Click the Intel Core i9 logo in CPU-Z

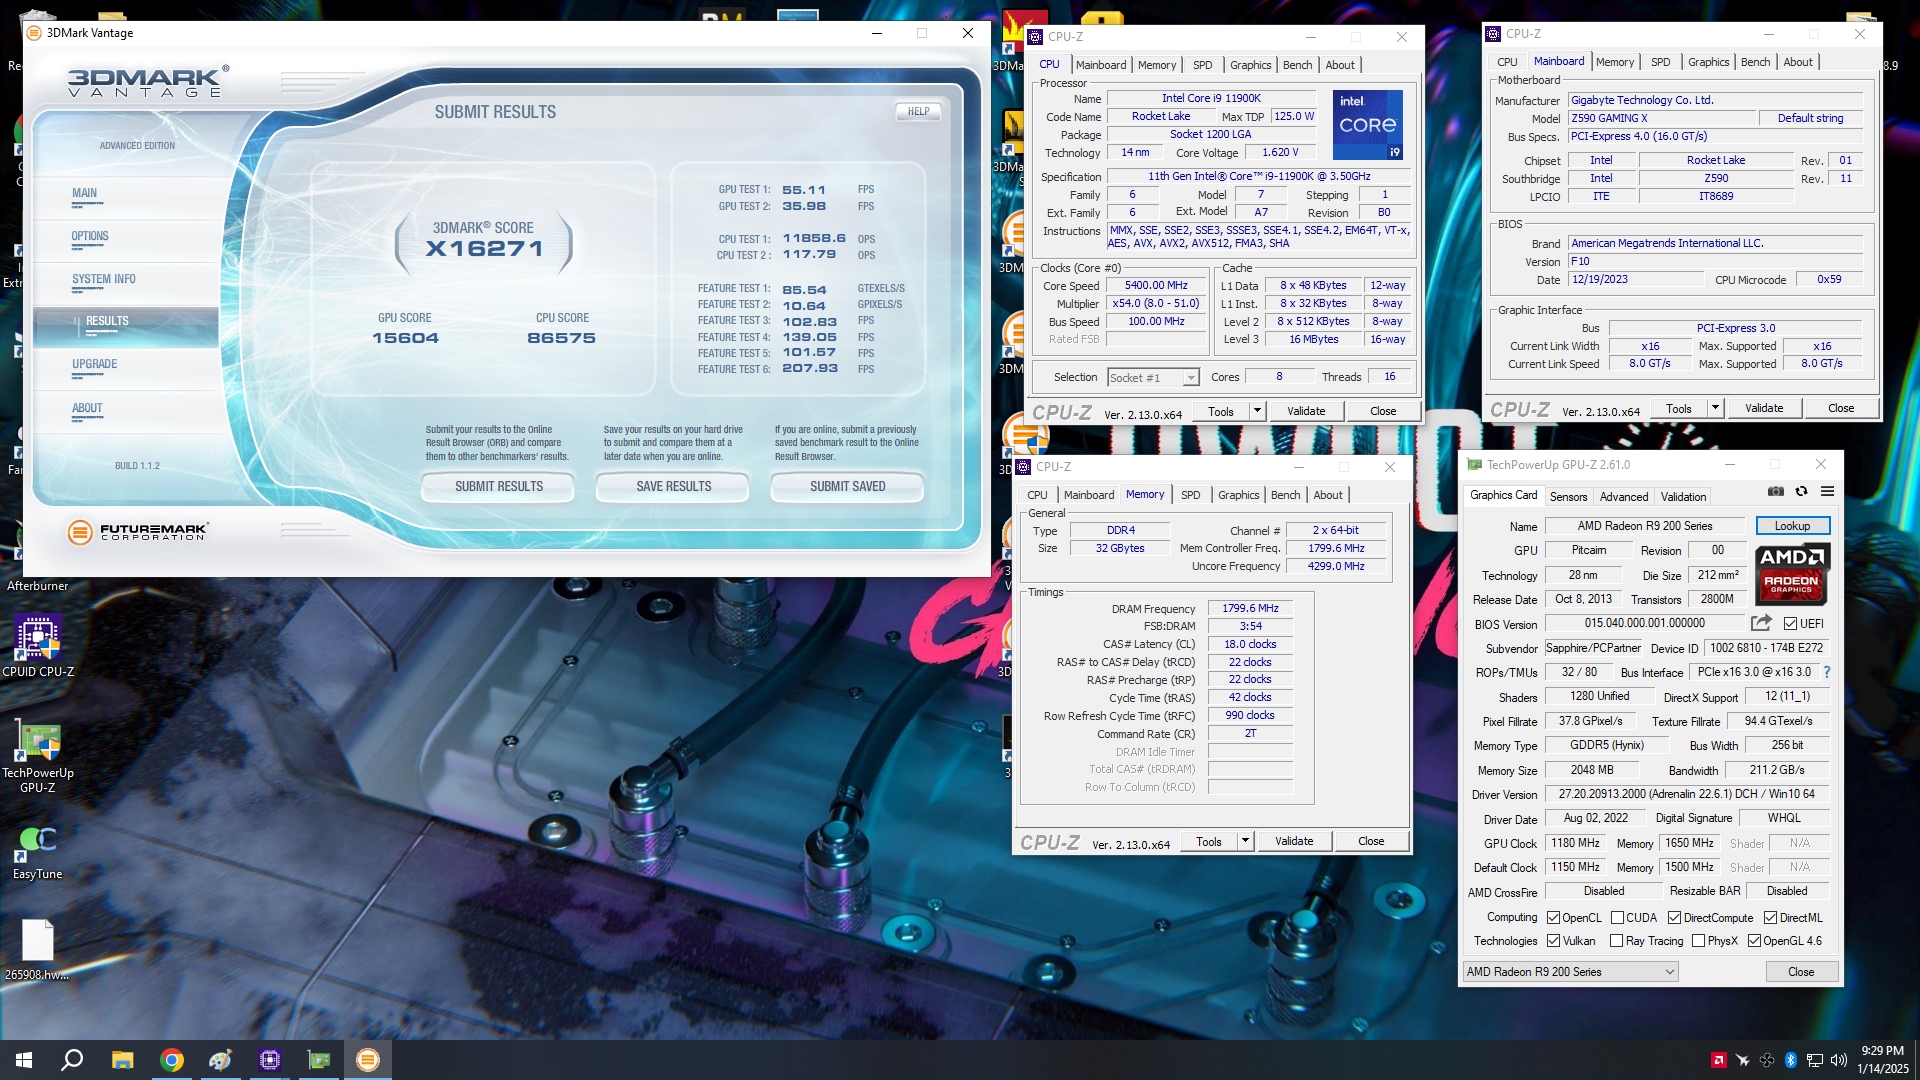1367,124
